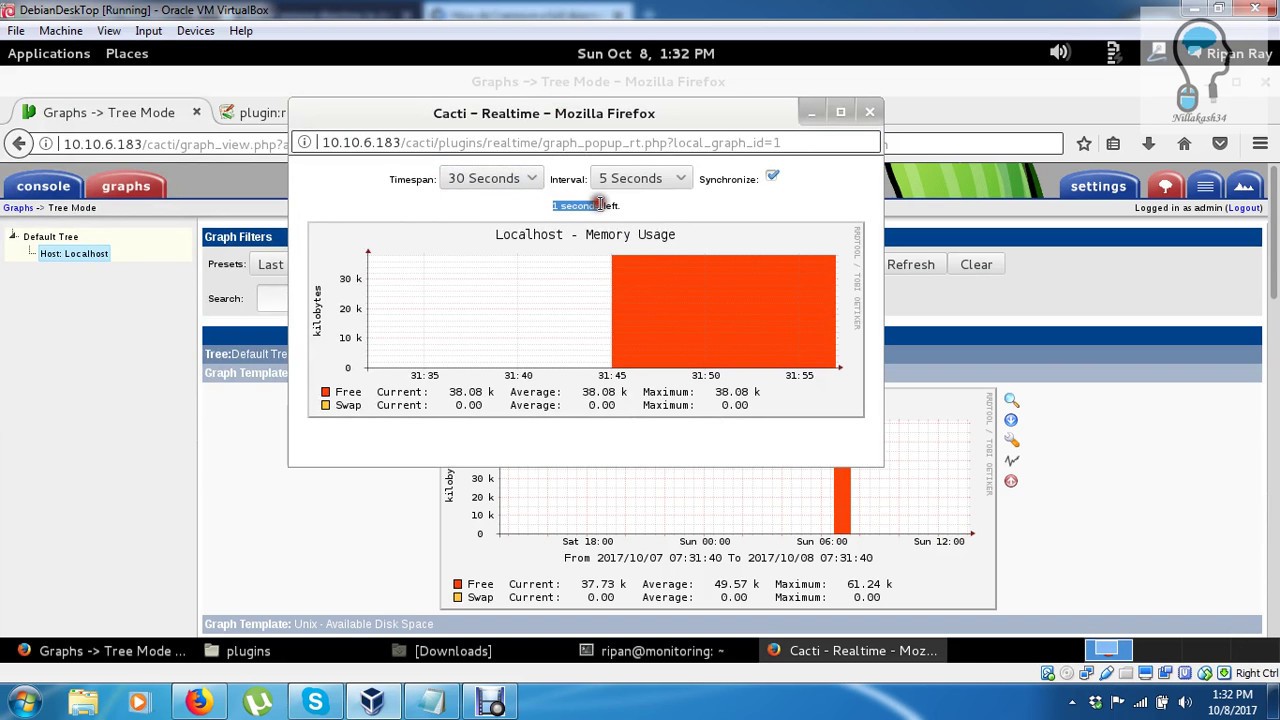Image resolution: width=1280 pixels, height=720 pixels.
Task: Open GNOME Places menu
Action: [x=127, y=53]
